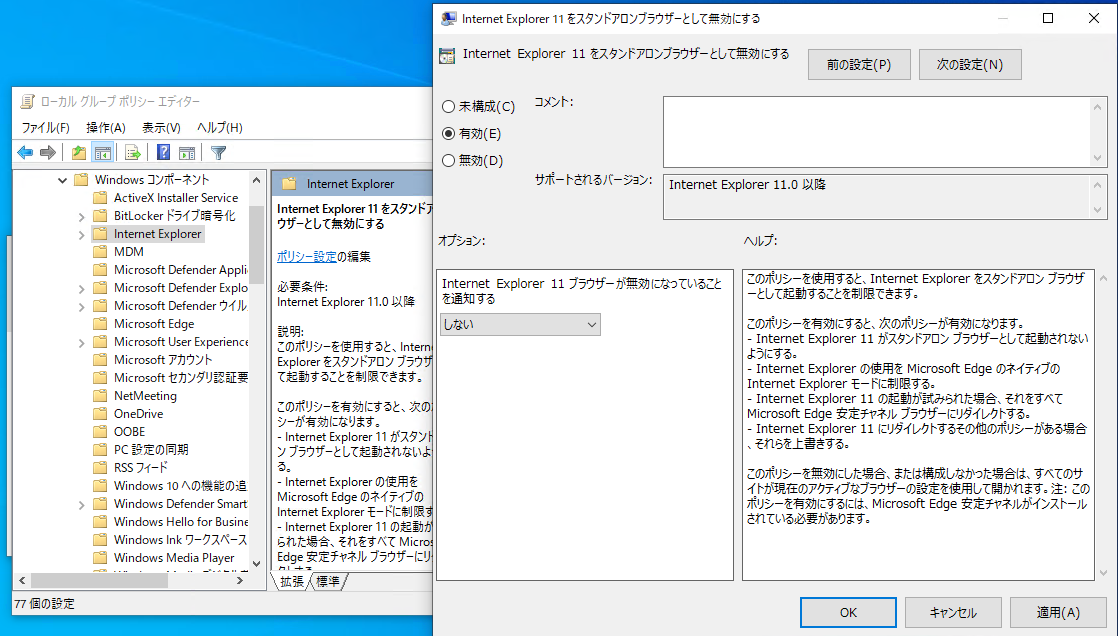Open the しない notification dropdown
The image size is (1118, 636).
coord(520,324)
